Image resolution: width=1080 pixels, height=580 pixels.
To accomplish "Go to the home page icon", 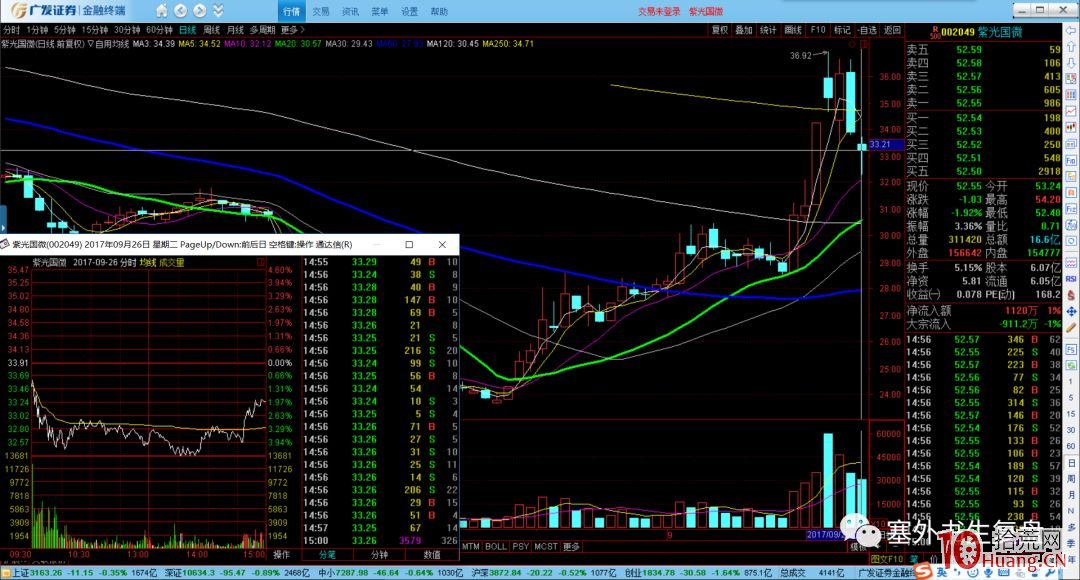I will point(161,11).
